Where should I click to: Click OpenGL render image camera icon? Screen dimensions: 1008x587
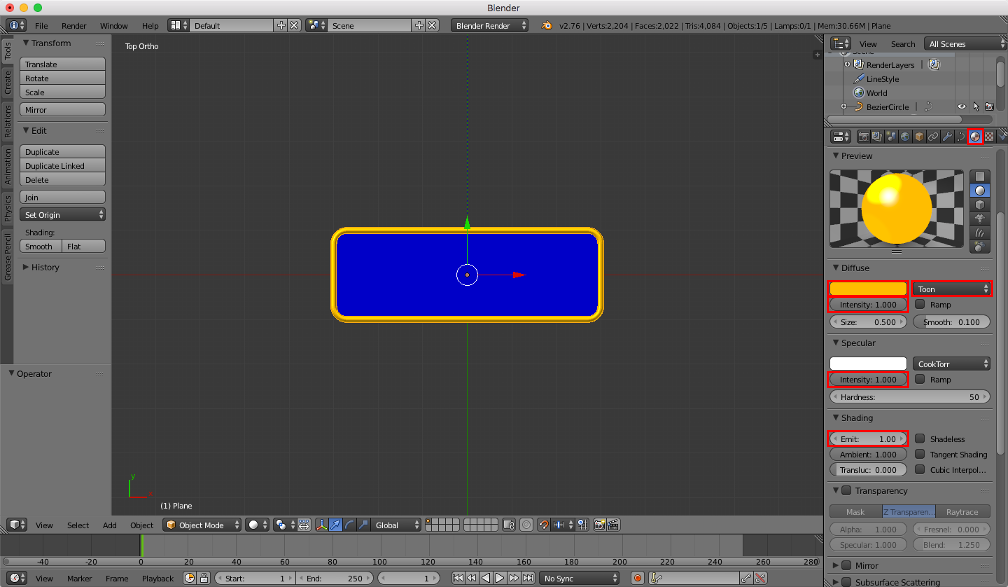(600, 525)
